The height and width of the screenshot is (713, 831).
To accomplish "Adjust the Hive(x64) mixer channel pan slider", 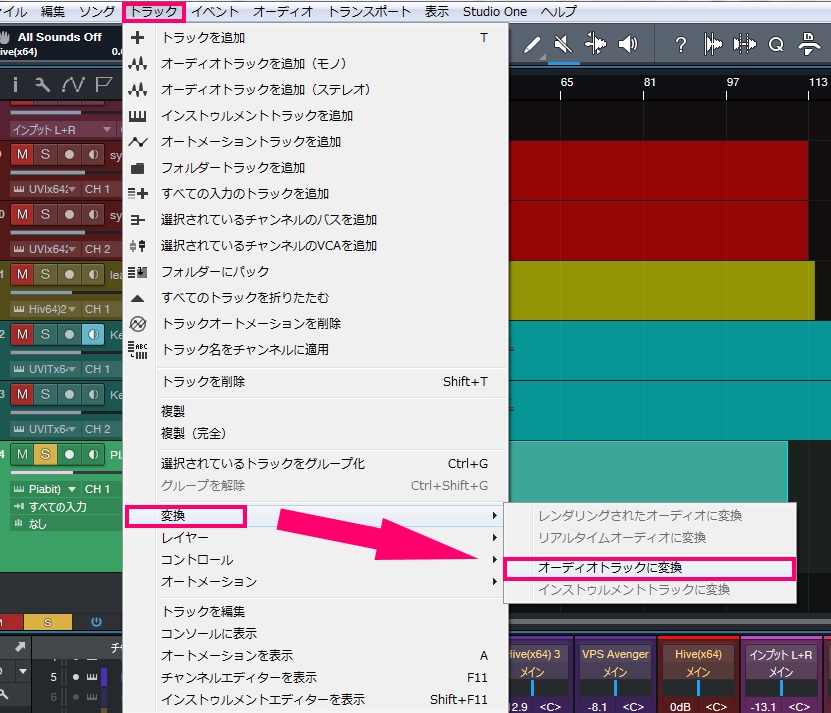I will tap(699, 689).
